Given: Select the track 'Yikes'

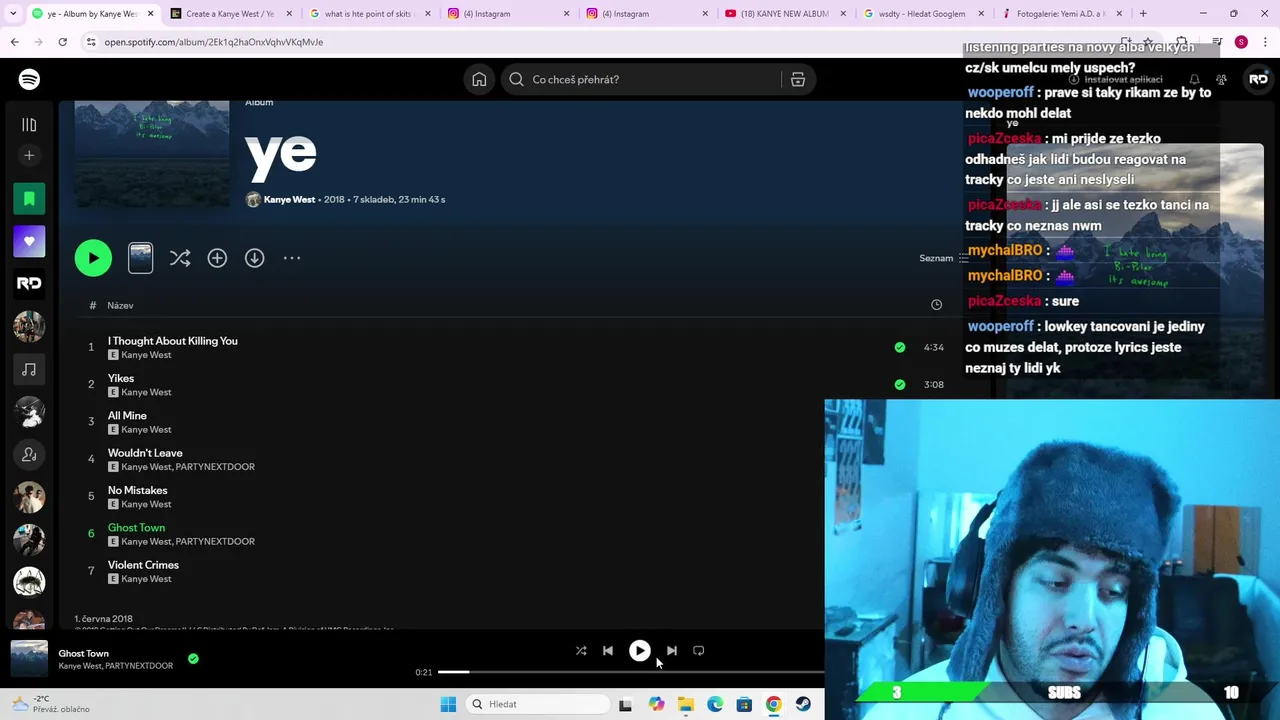Looking at the screenshot, I should coord(121,378).
